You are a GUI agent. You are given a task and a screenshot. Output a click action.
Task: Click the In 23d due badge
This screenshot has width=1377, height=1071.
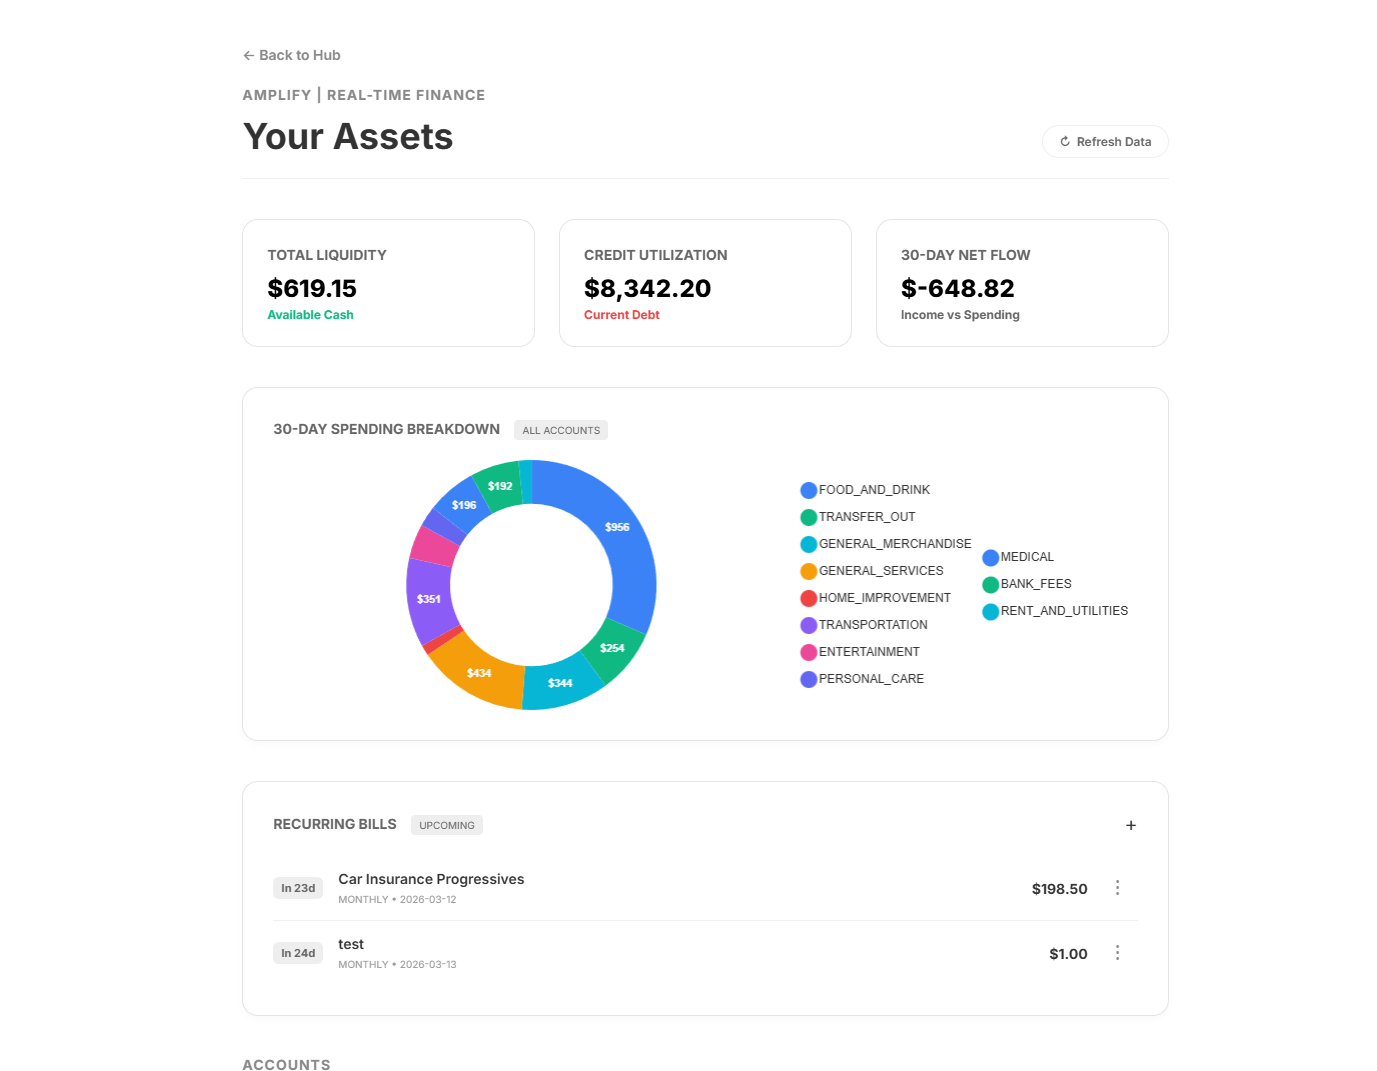[298, 888]
